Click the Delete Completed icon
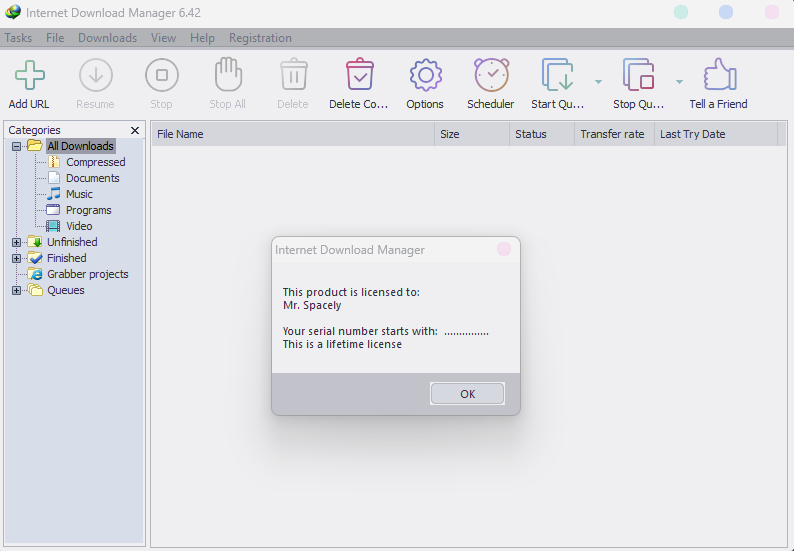 360,74
